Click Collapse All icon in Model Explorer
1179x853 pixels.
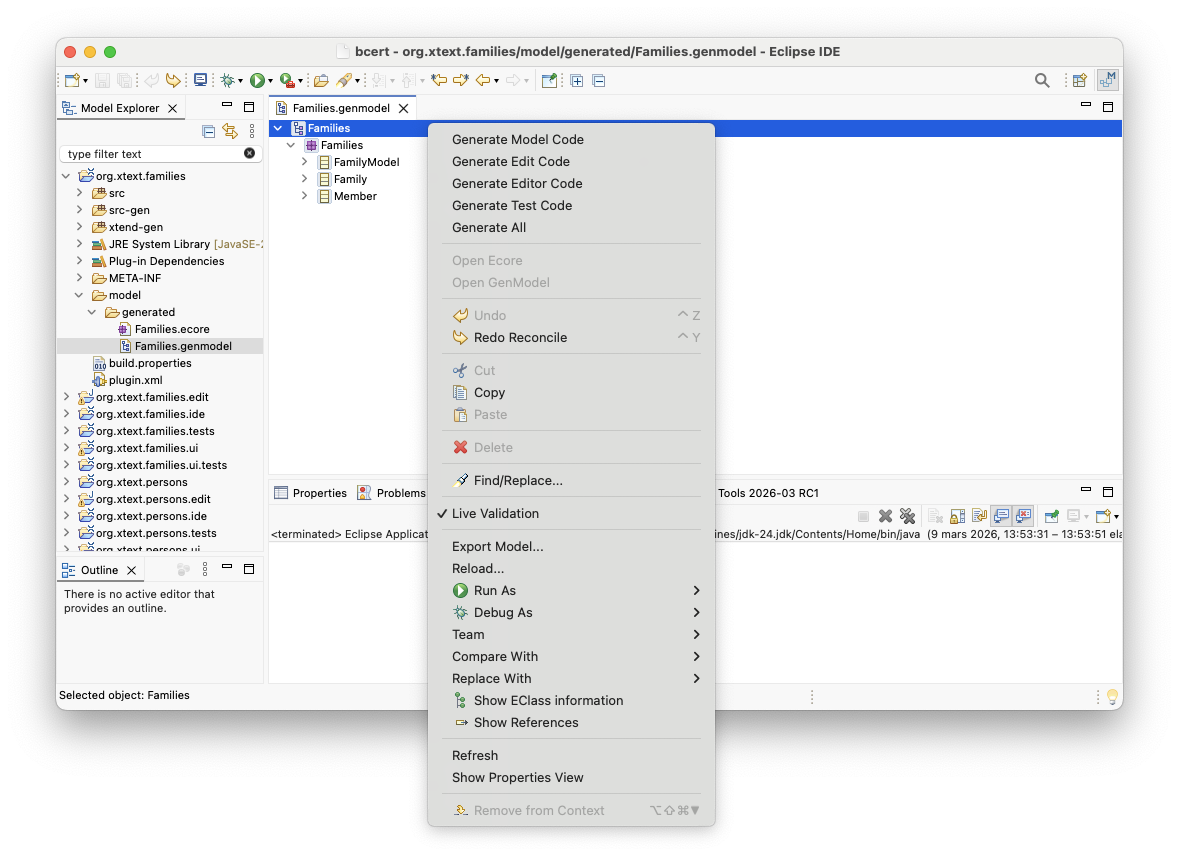pyautogui.click(x=209, y=132)
